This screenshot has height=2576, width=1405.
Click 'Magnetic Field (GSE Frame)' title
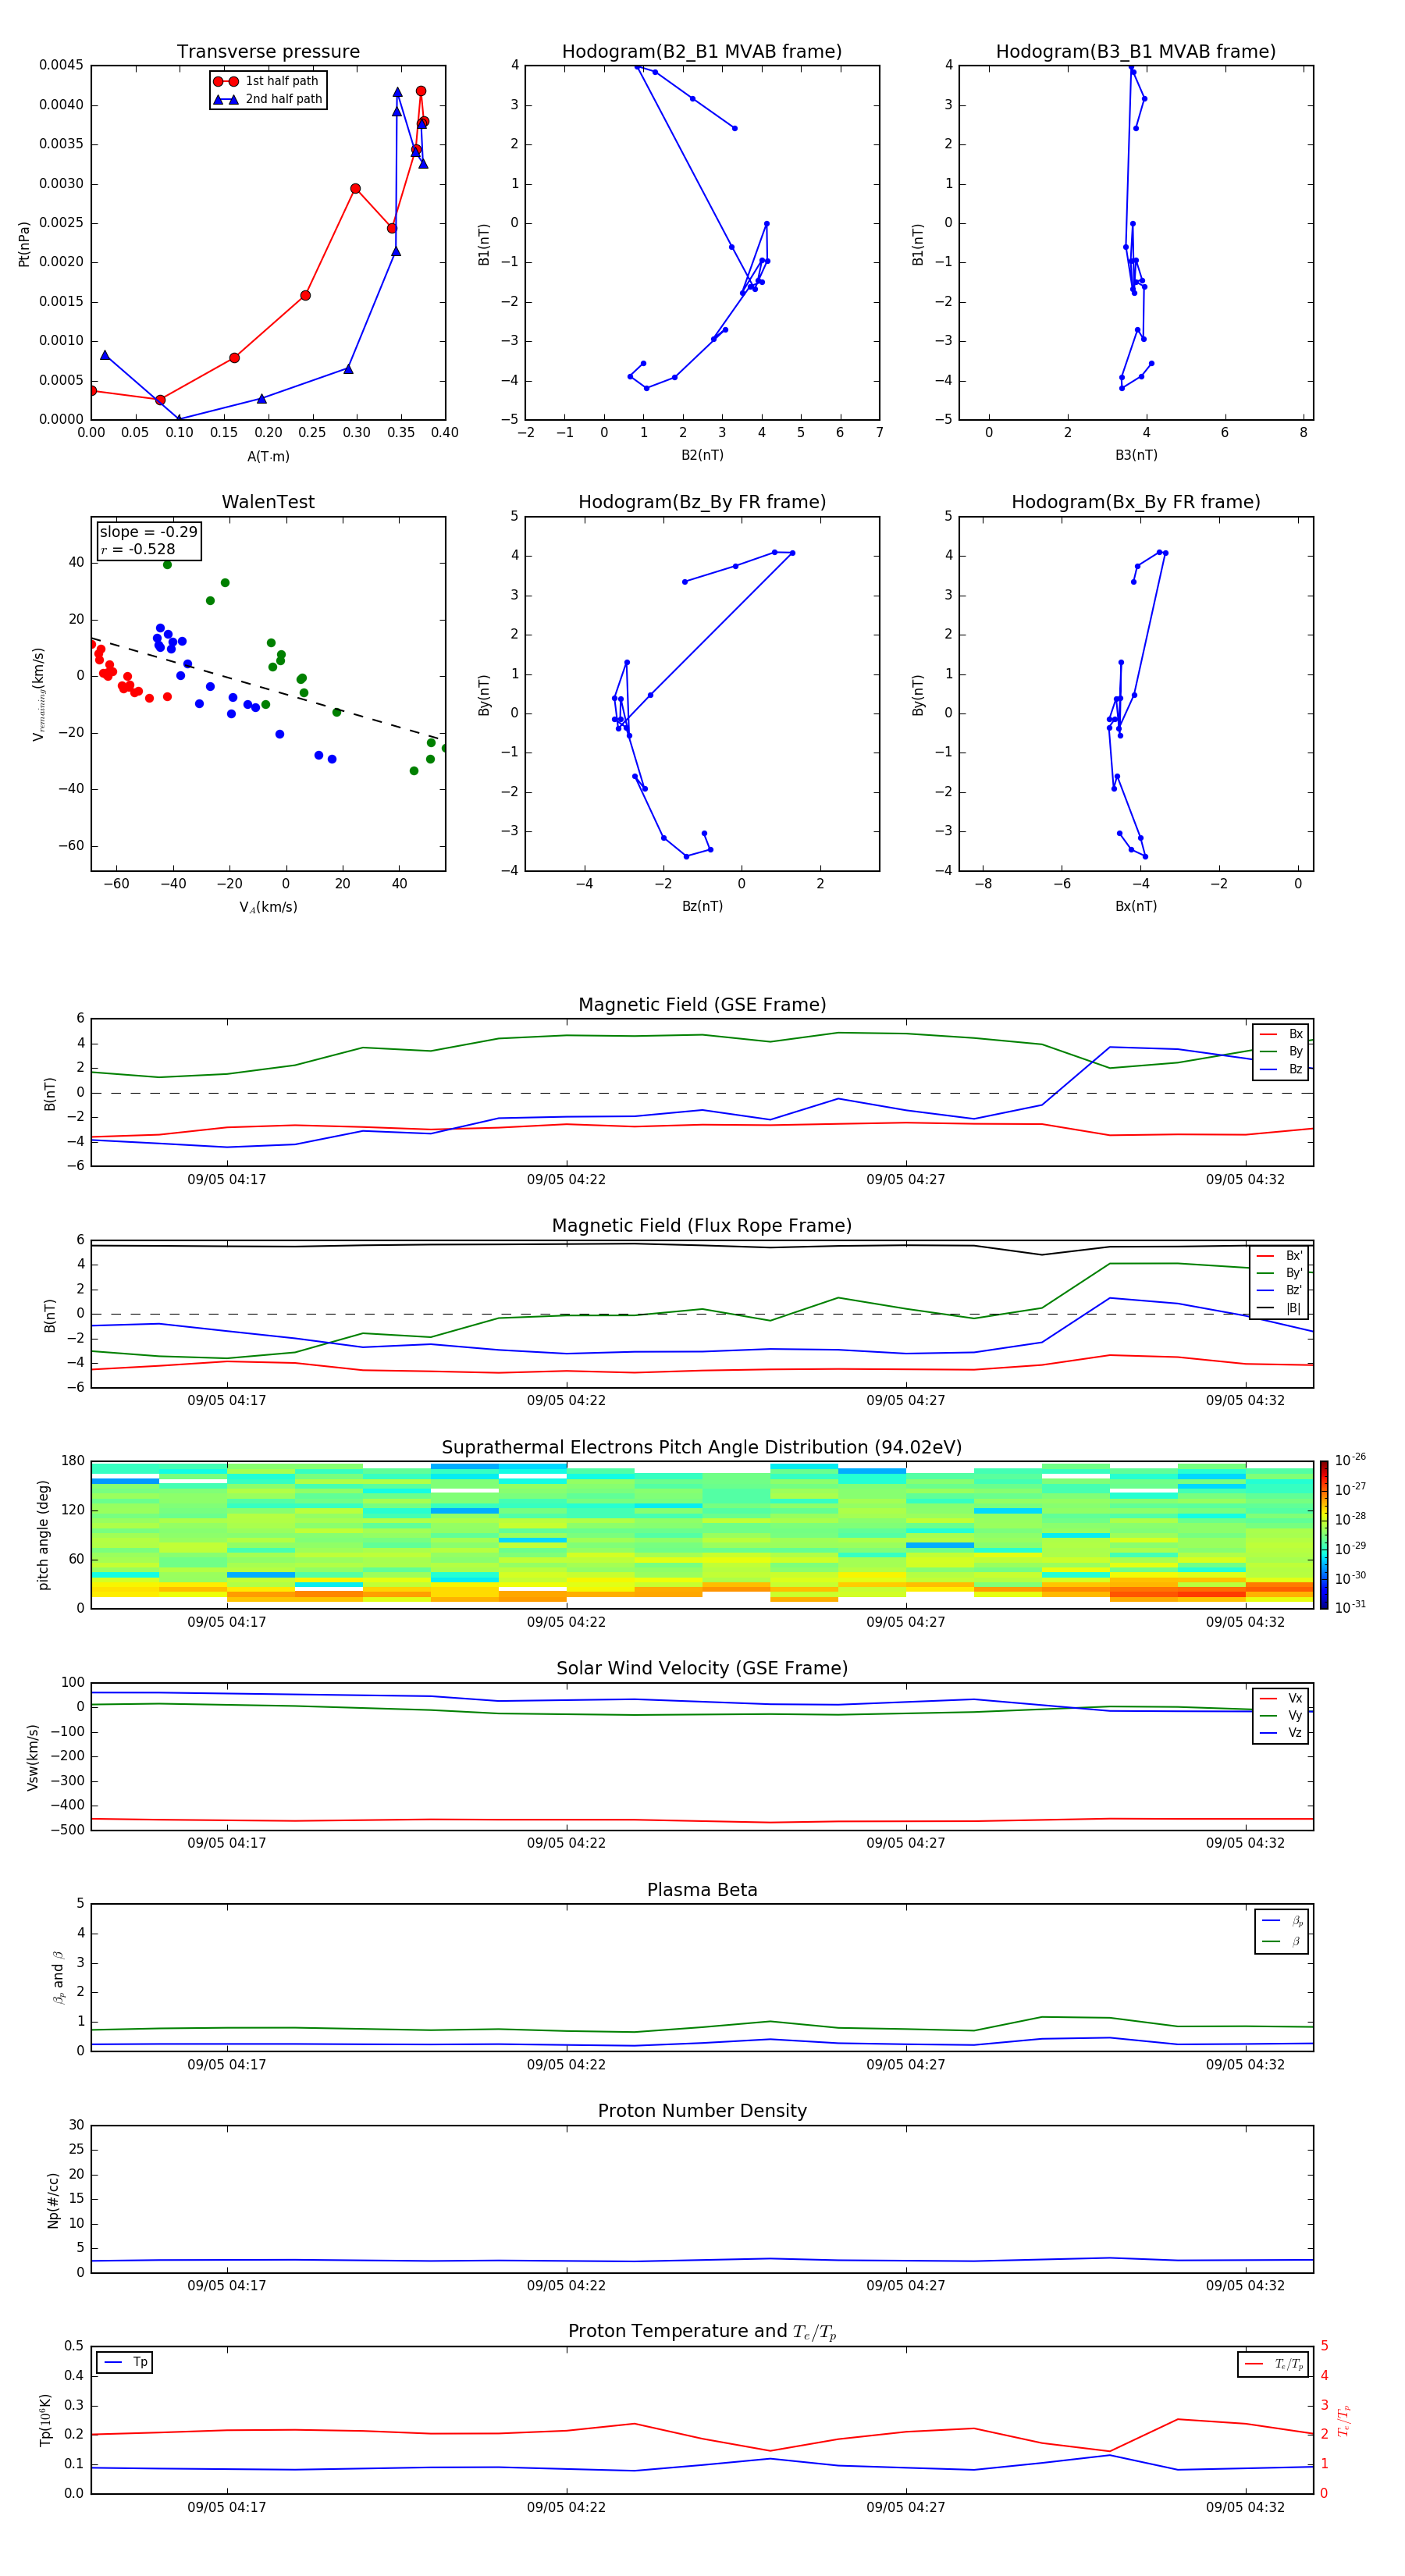click(x=702, y=1005)
